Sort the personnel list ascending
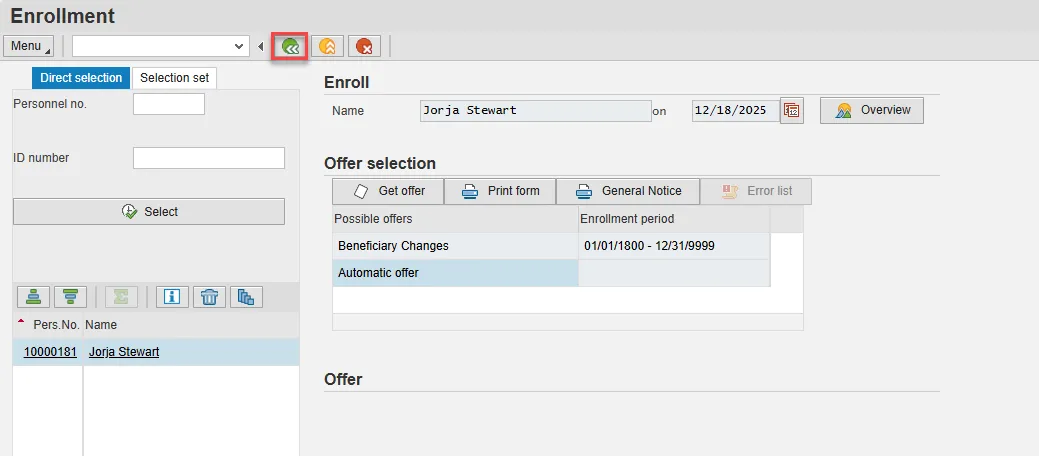This screenshot has height=456, width=1039. click(x=33, y=296)
